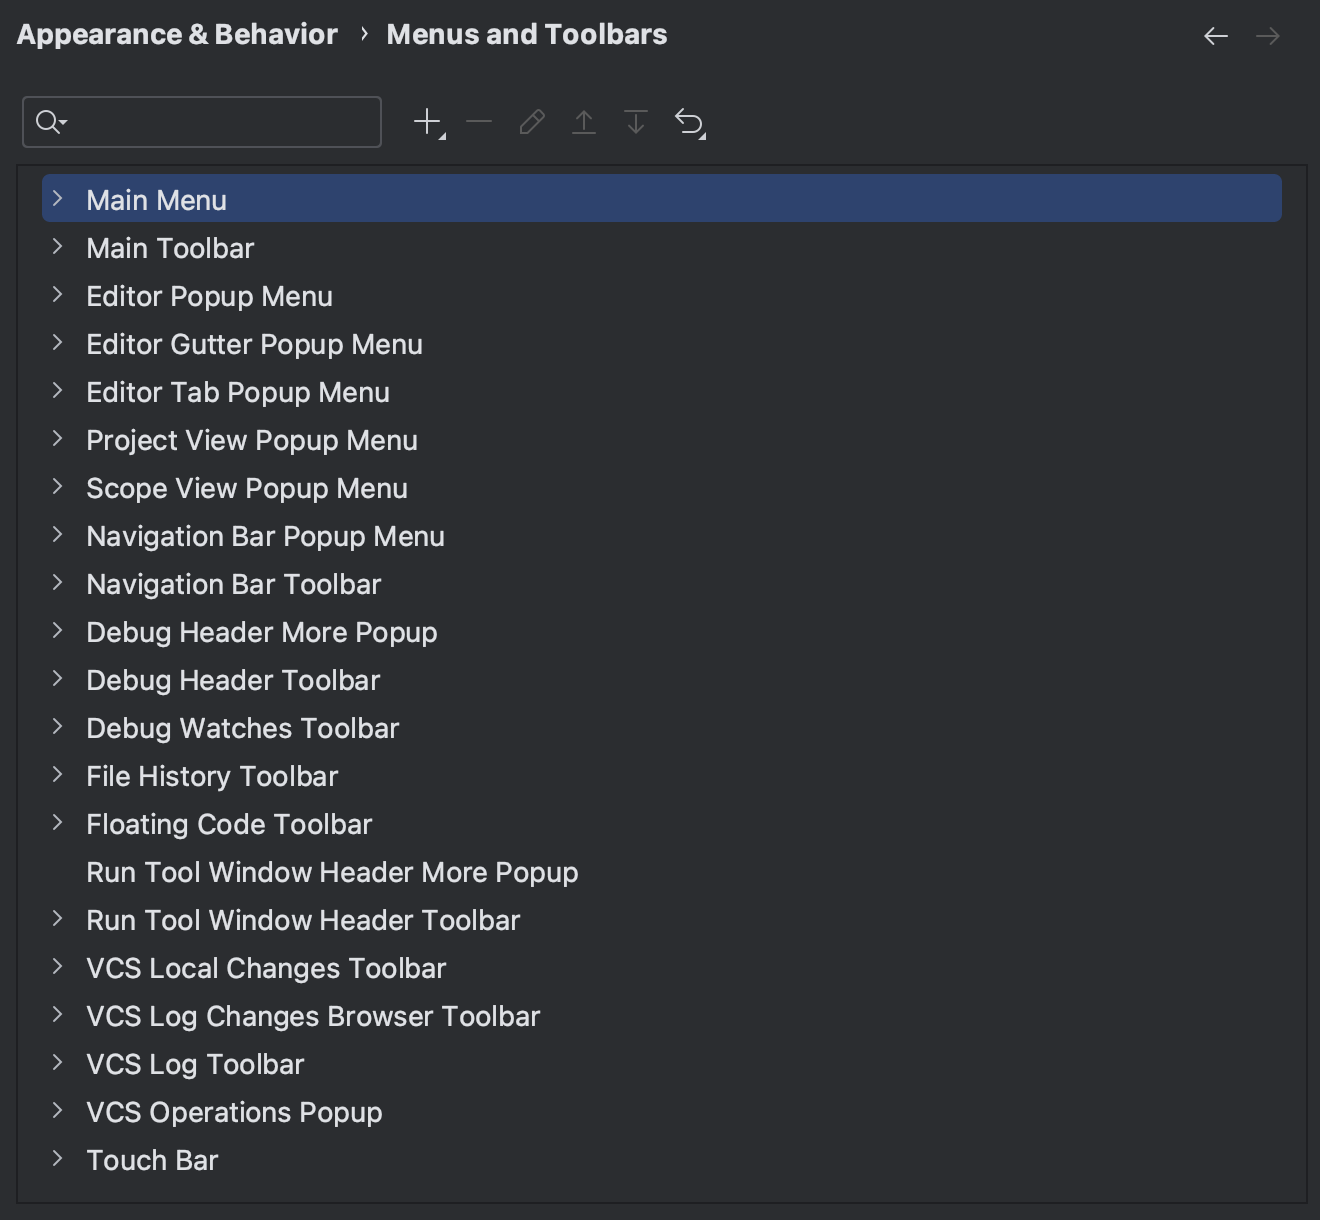Click the forward navigation arrow

tap(1268, 35)
